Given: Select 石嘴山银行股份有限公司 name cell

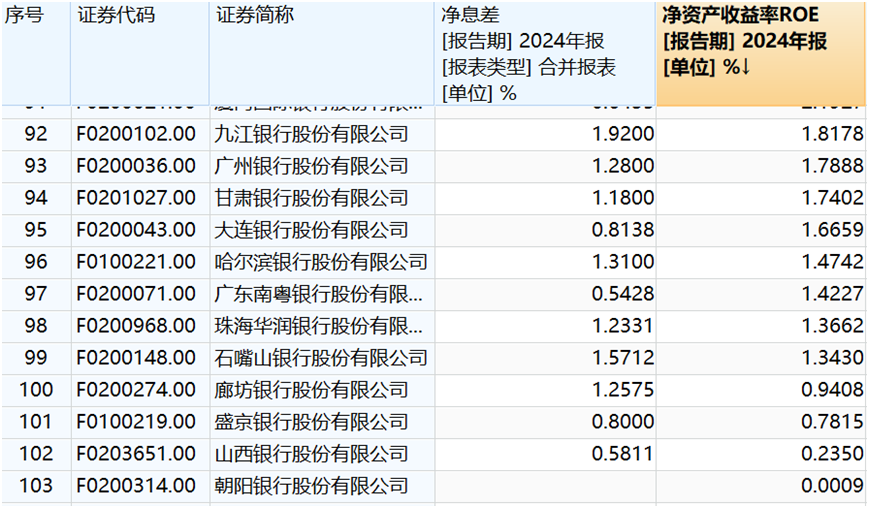Looking at the screenshot, I should pos(321,358).
